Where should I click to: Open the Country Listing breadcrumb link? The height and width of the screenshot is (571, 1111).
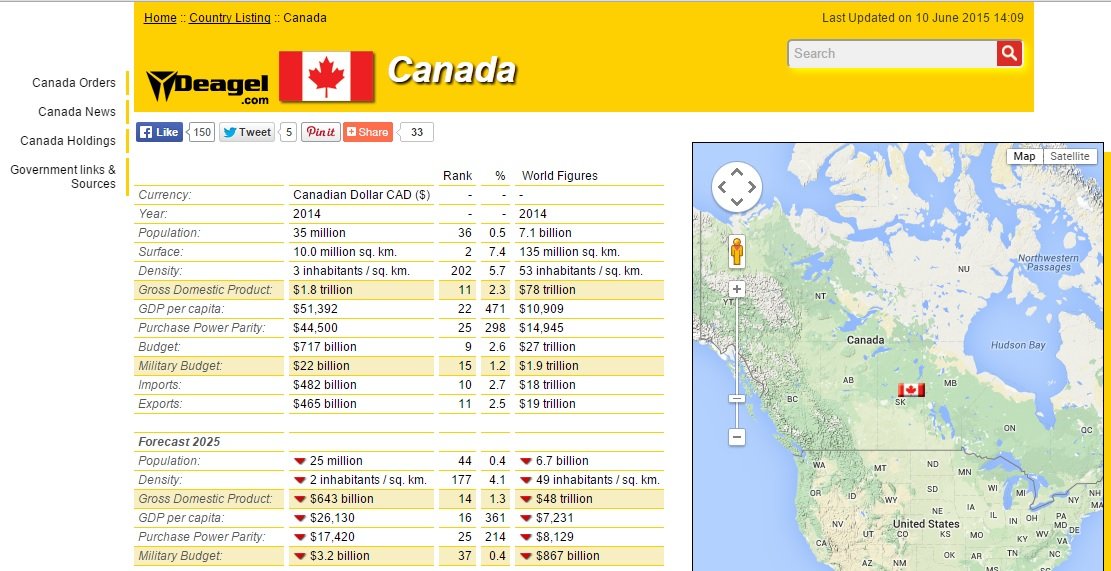coord(230,18)
